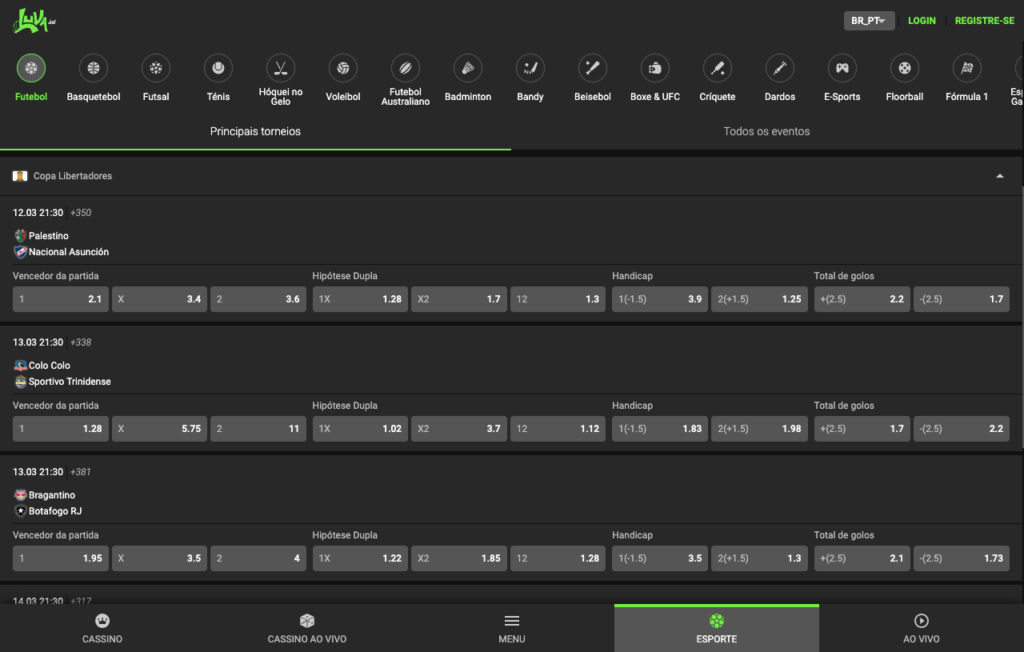Select 1X double chance 1.28 Palestino match
Image resolution: width=1024 pixels, height=652 pixels.
click(x=360, y=299)
